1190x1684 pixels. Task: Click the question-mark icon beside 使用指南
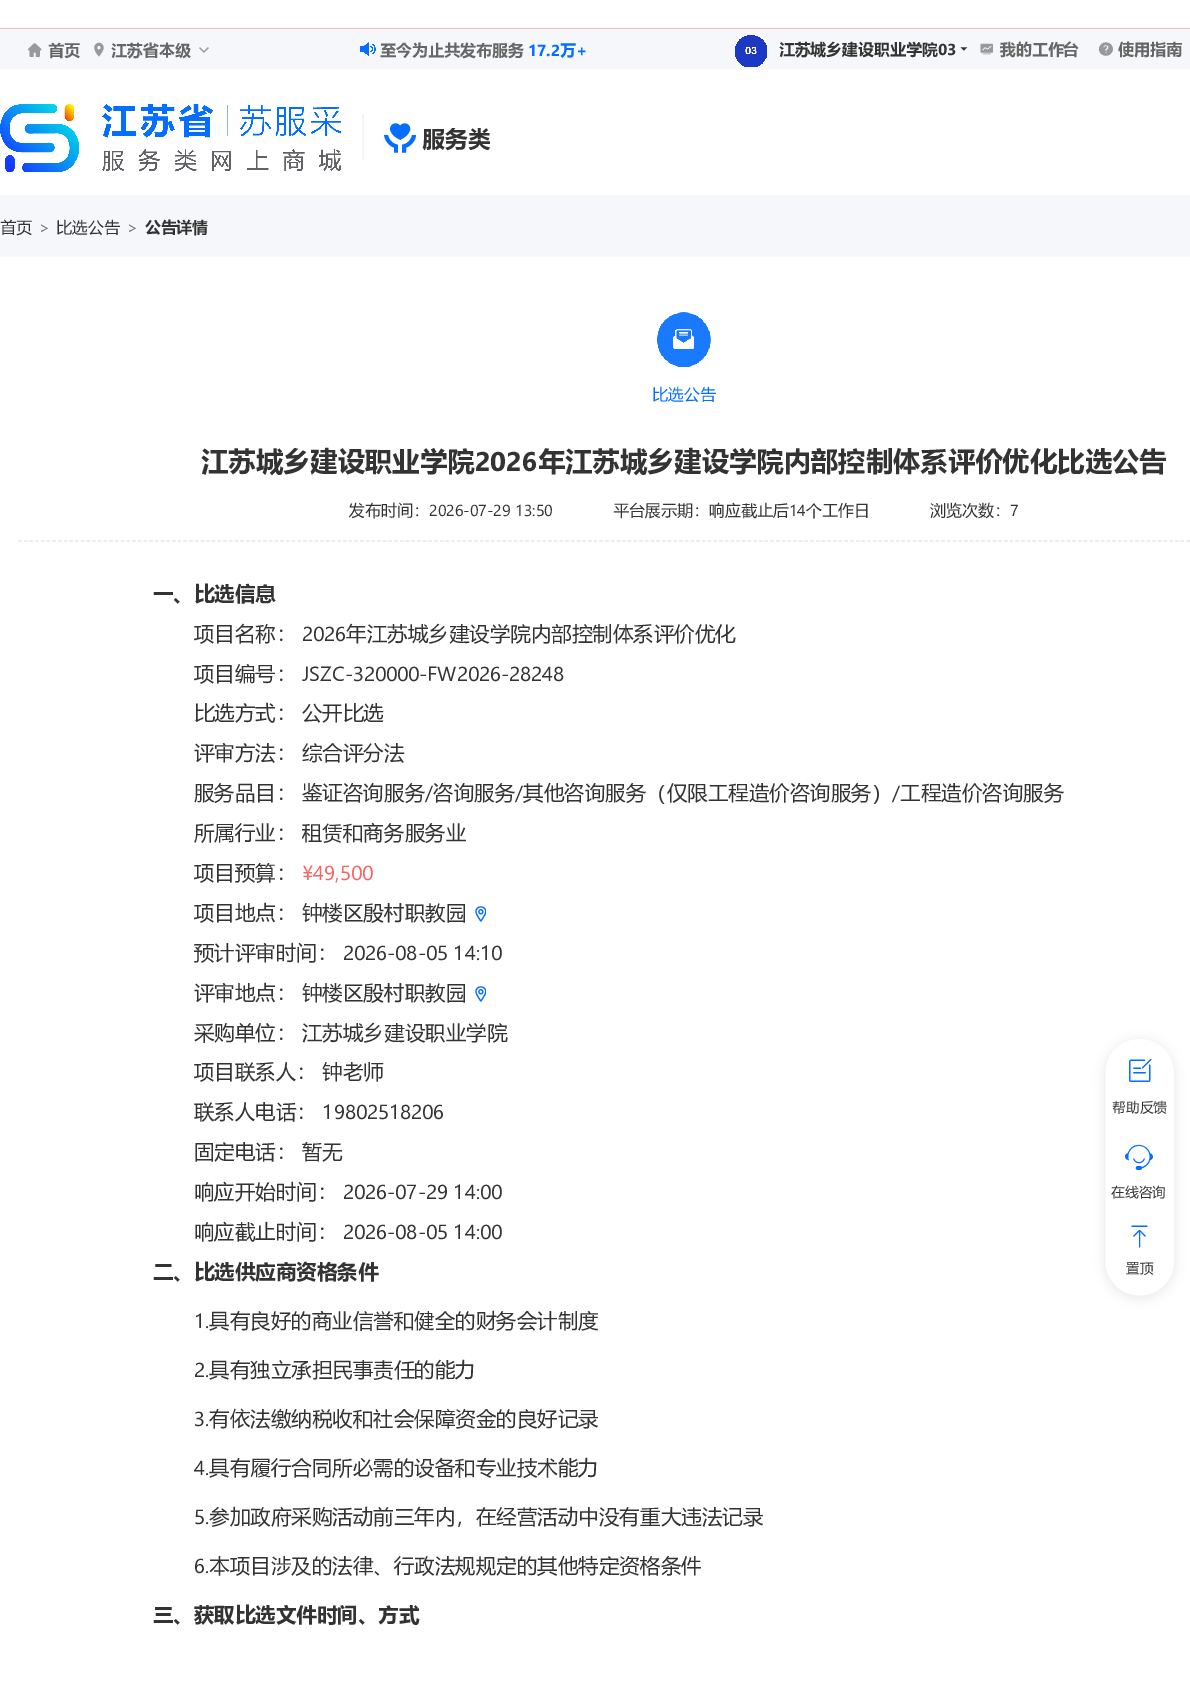[x=1105, y=50]
